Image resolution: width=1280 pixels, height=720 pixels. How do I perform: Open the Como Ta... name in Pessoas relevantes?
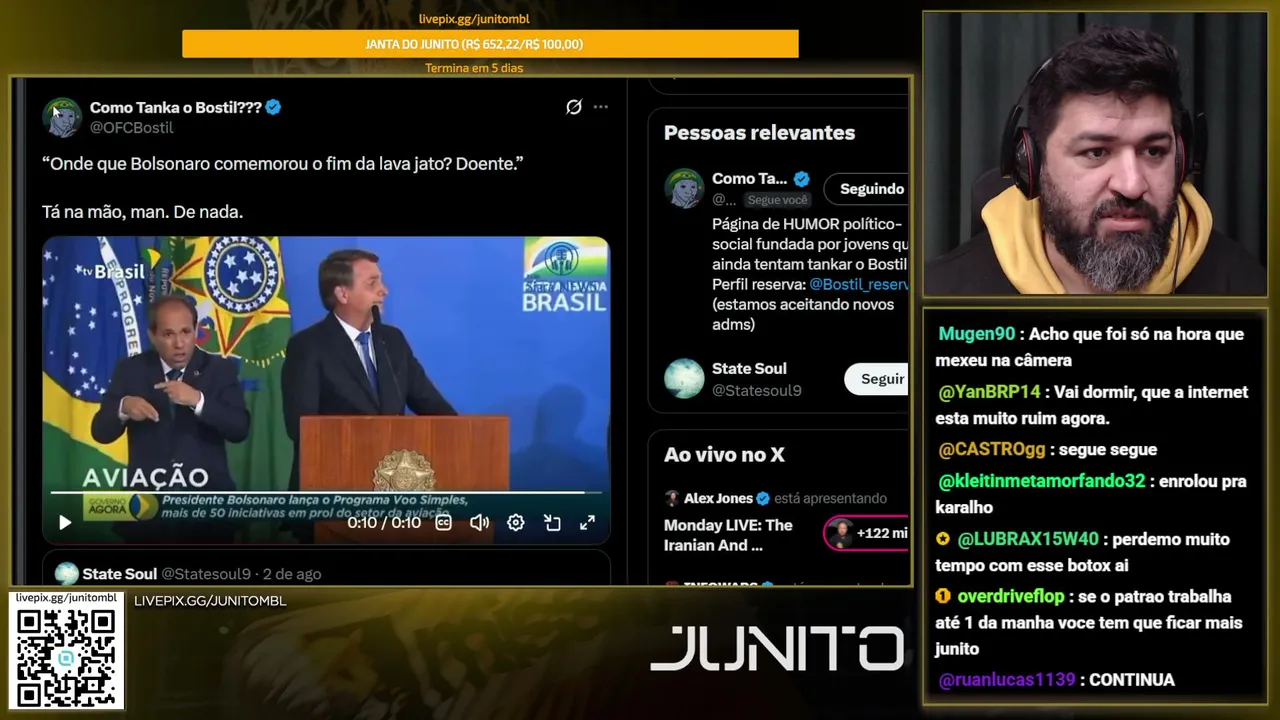750,179
